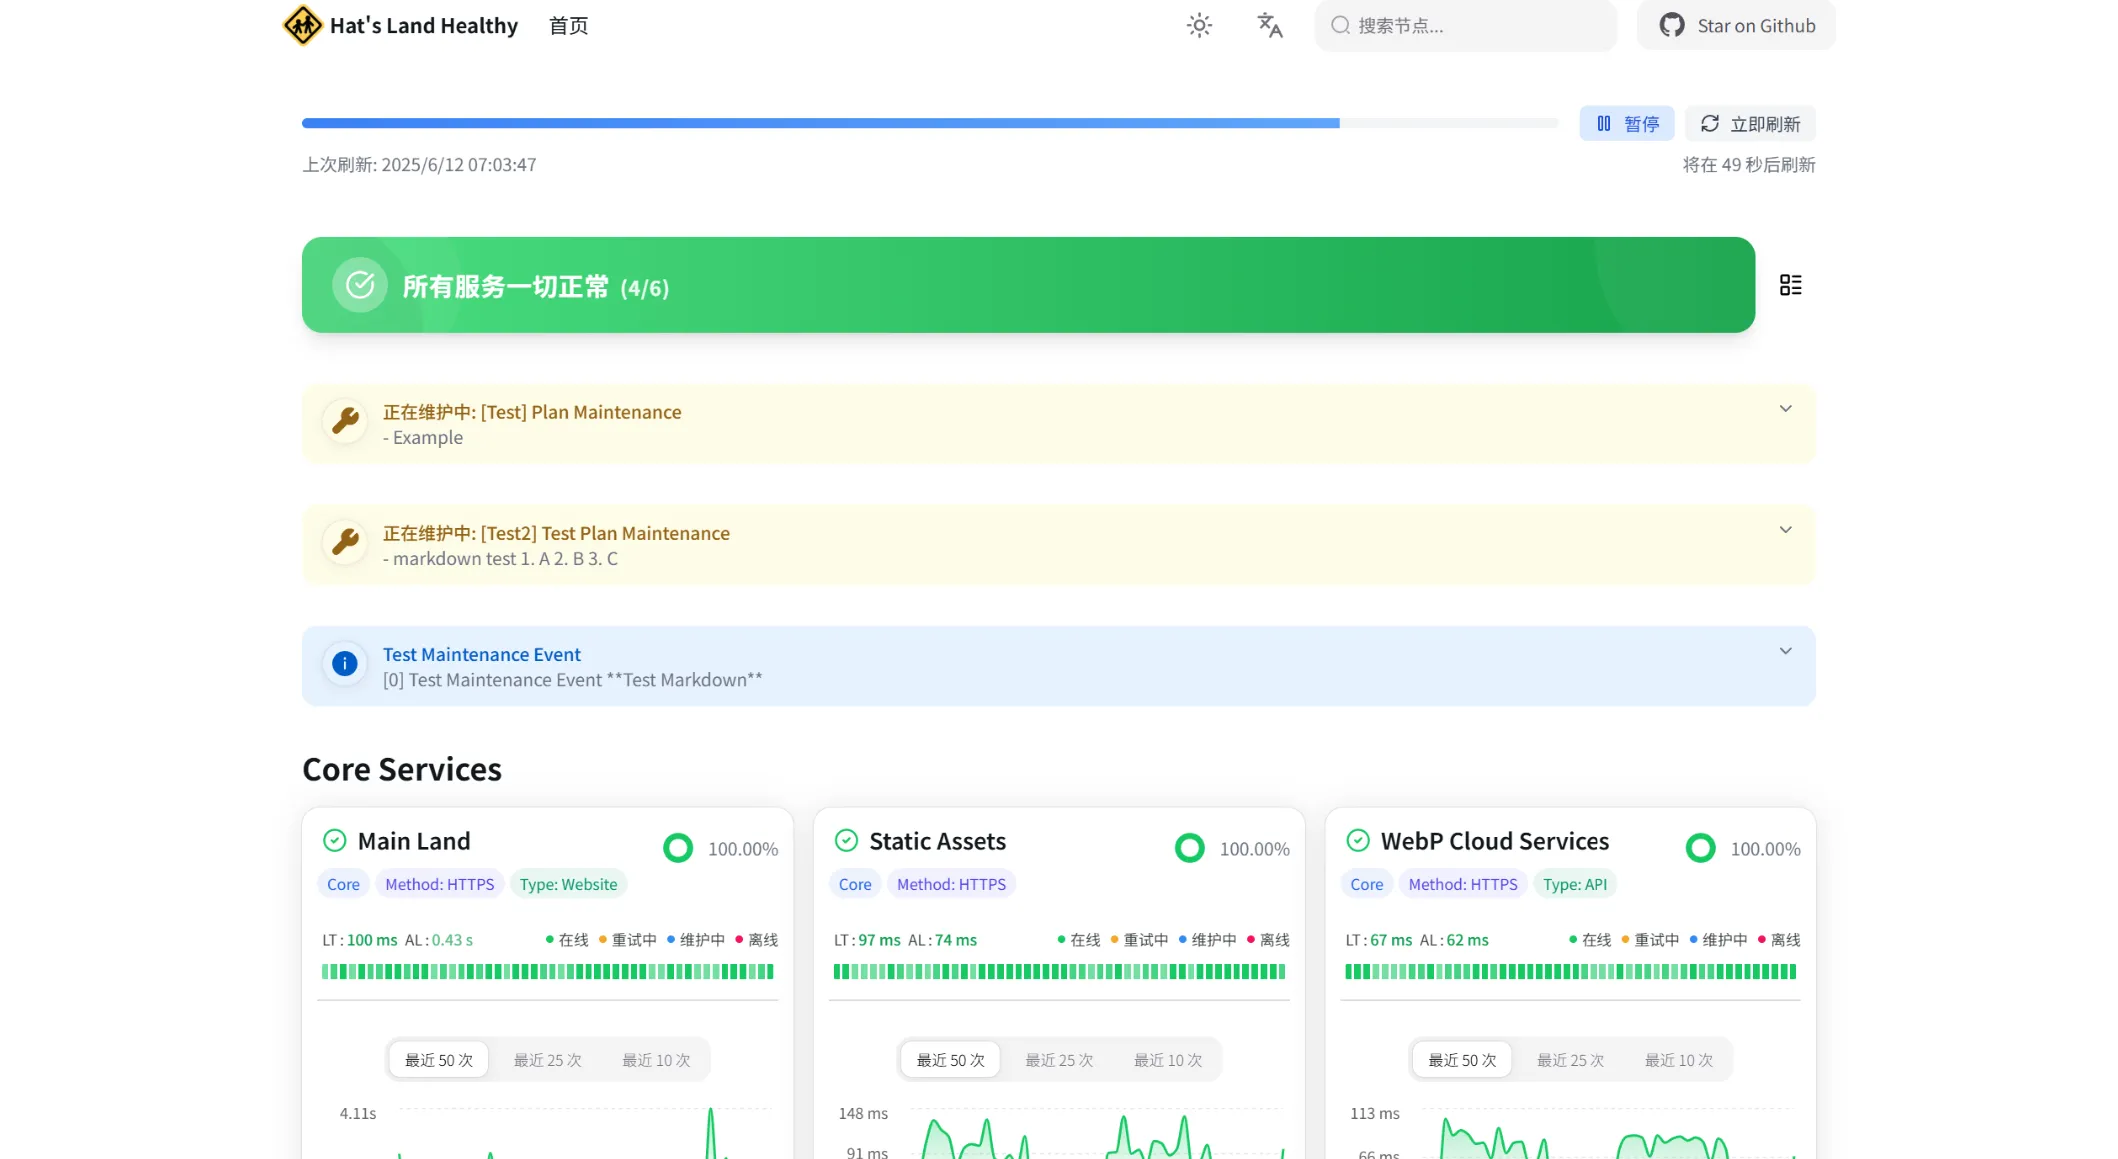Image resolution: width=2118 pixels, height=1159 pixels.
Task: Refresh now with 立即刷新 button
Action: pos(1749,123)
